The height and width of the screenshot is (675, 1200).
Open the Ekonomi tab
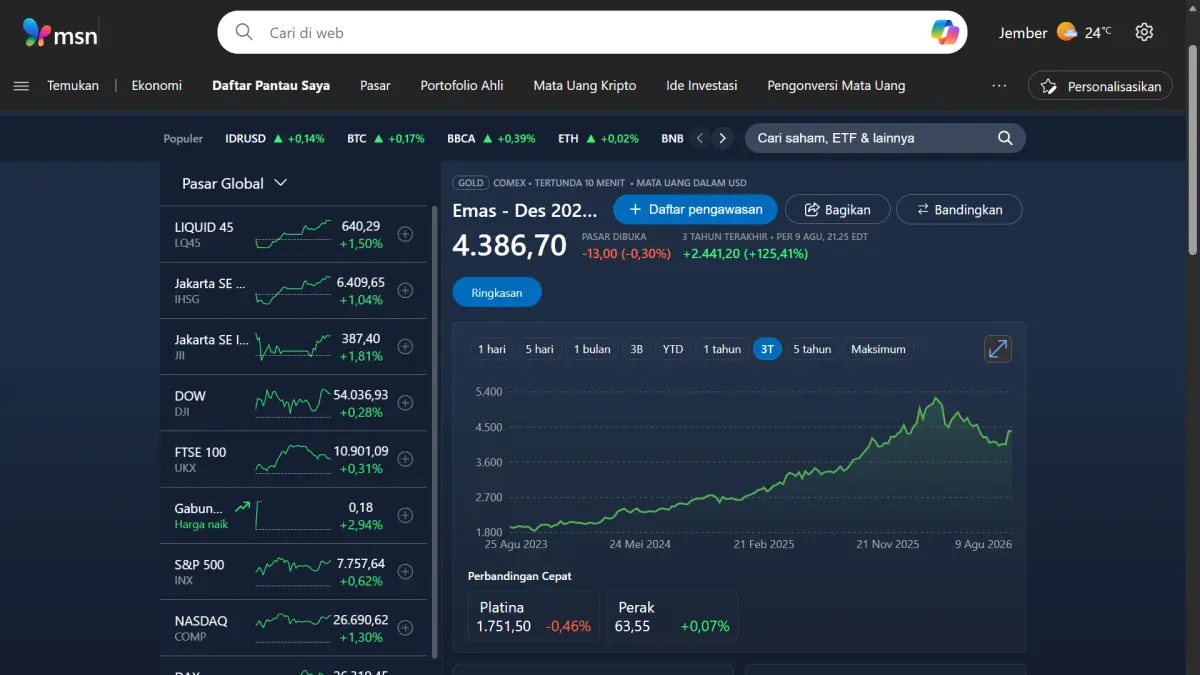pos(157,86)
